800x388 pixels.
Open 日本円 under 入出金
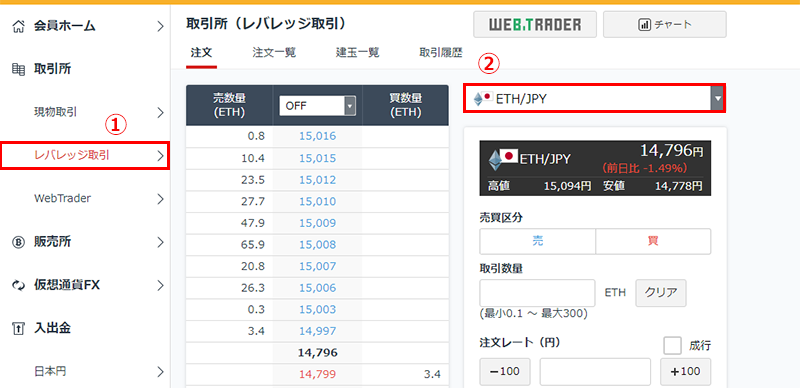[x=50, y=372]
